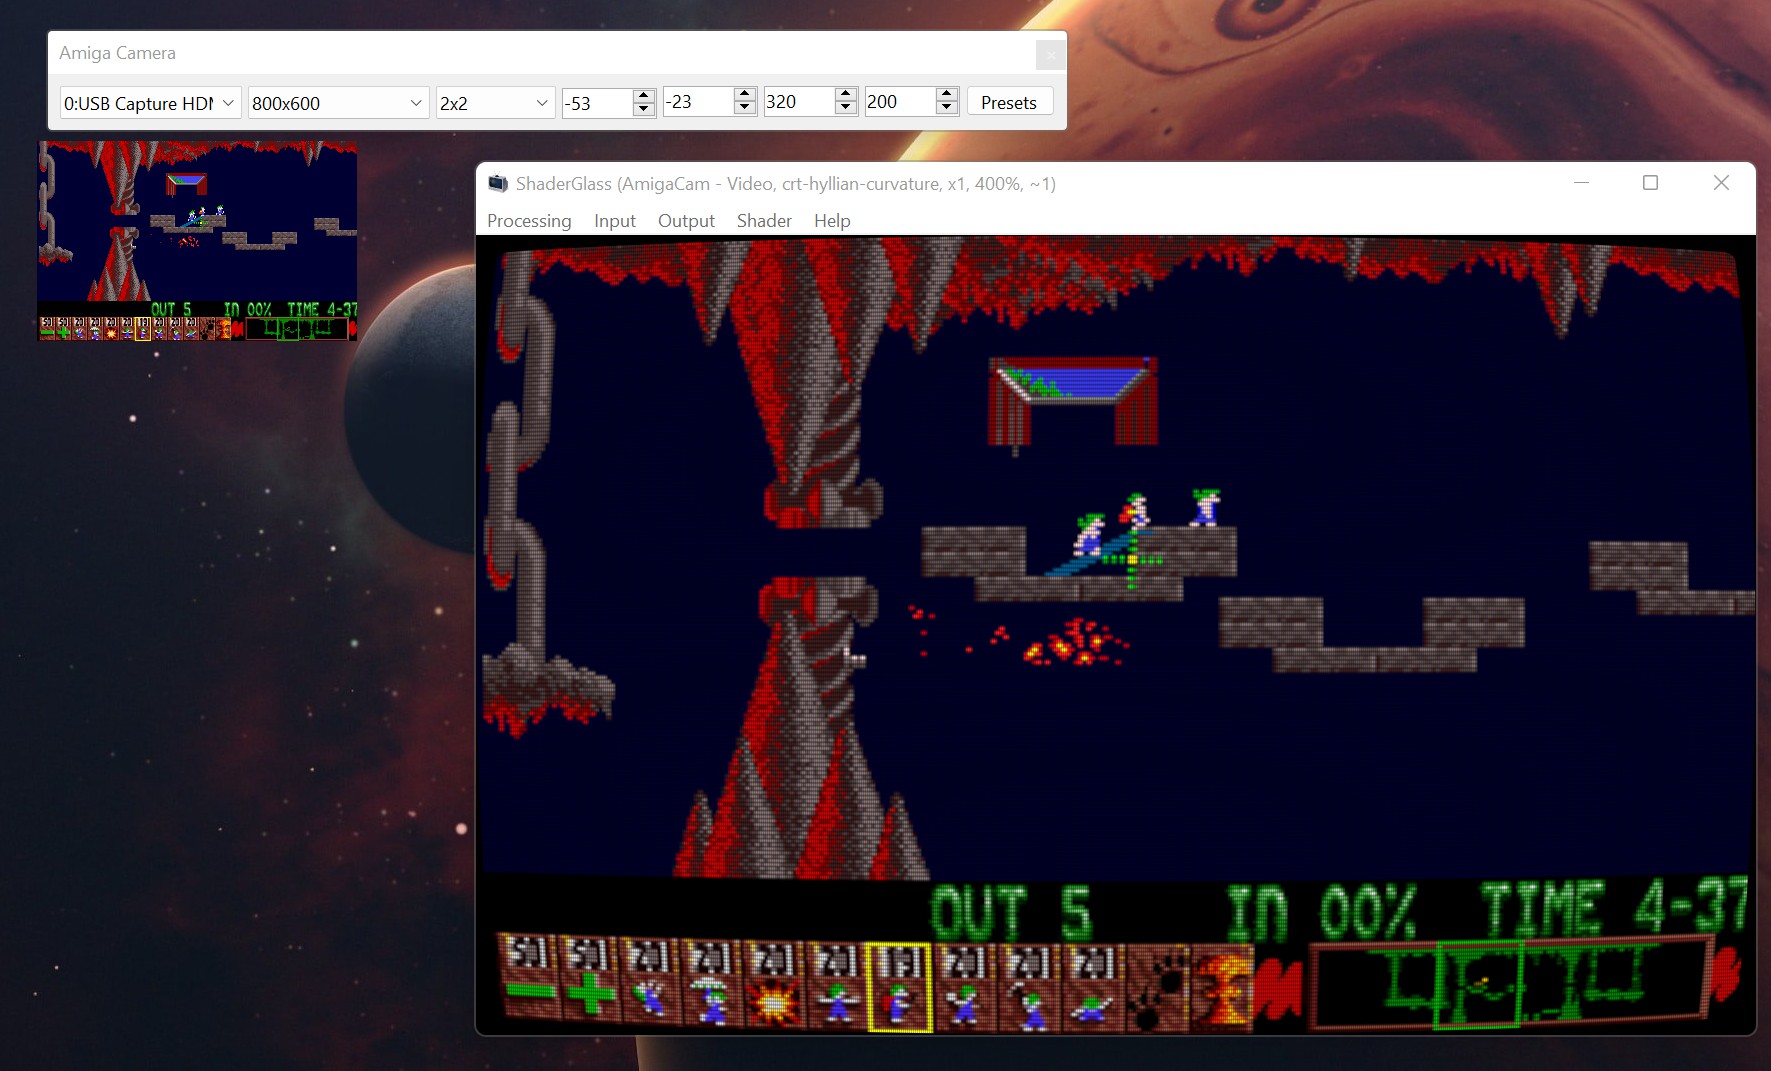Decrease the -53 offset value

[x=644, y=109]
